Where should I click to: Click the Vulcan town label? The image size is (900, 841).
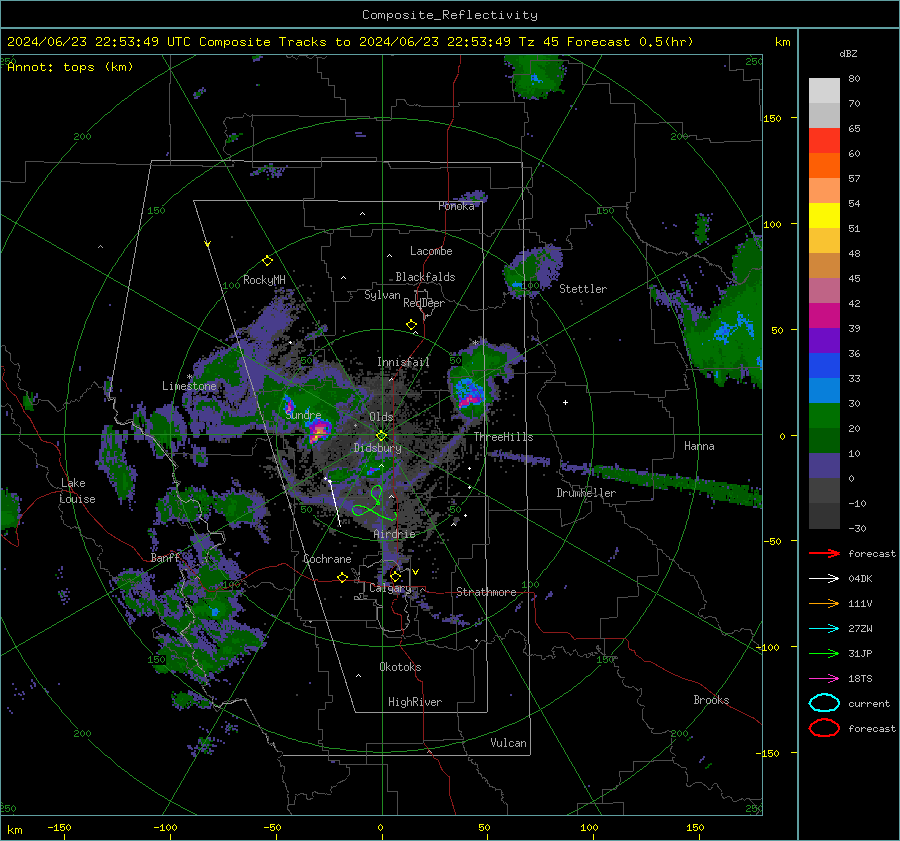pos(508,743)
